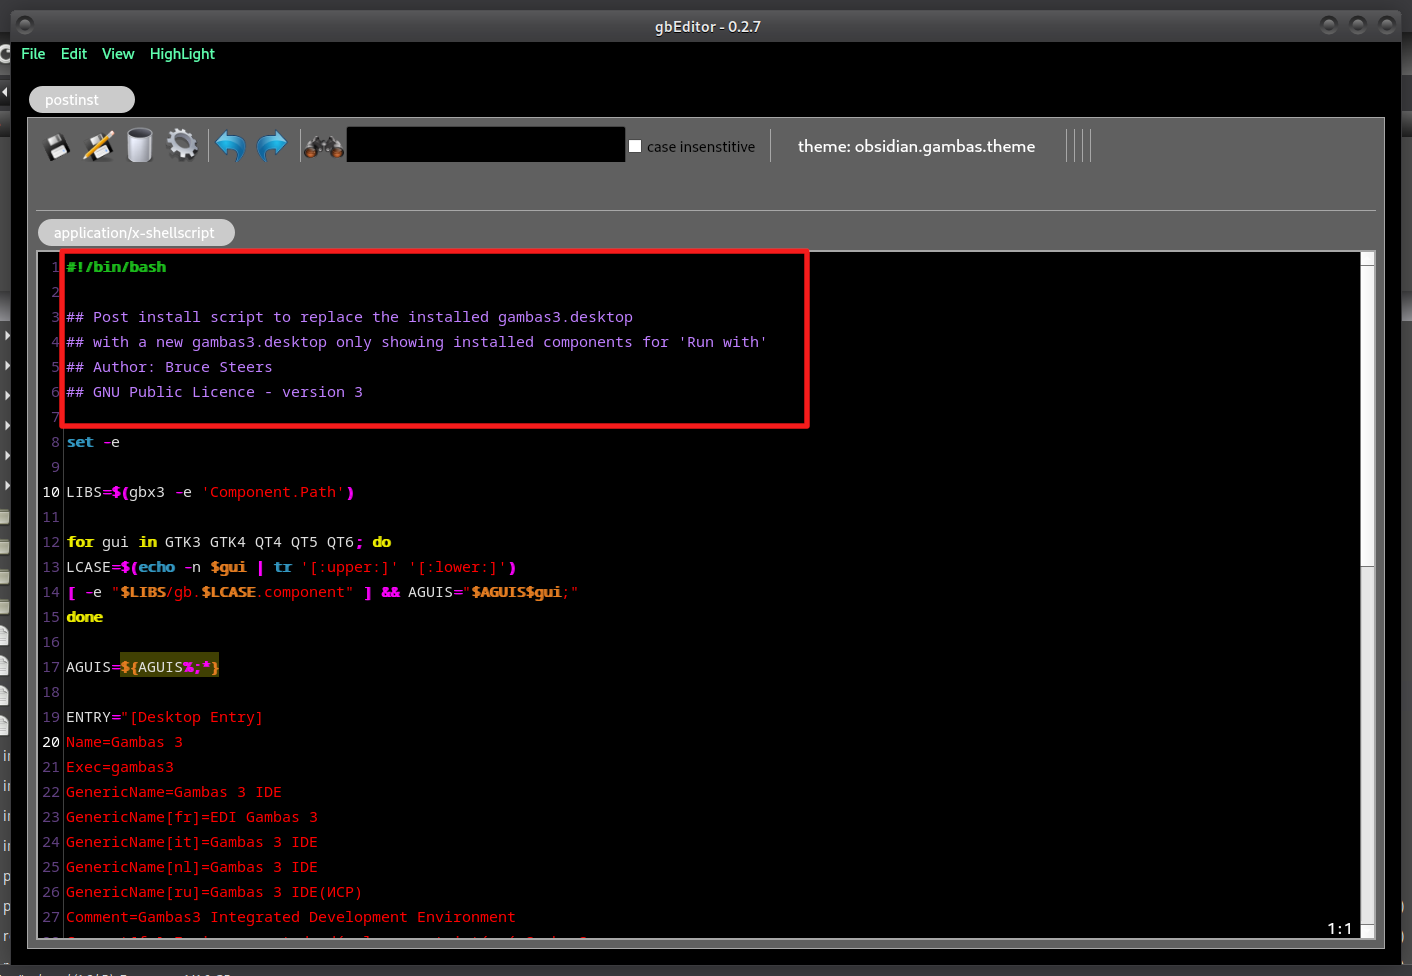Focus the search text field
The height and width of the screenshot is (976, 1412).
485,145
